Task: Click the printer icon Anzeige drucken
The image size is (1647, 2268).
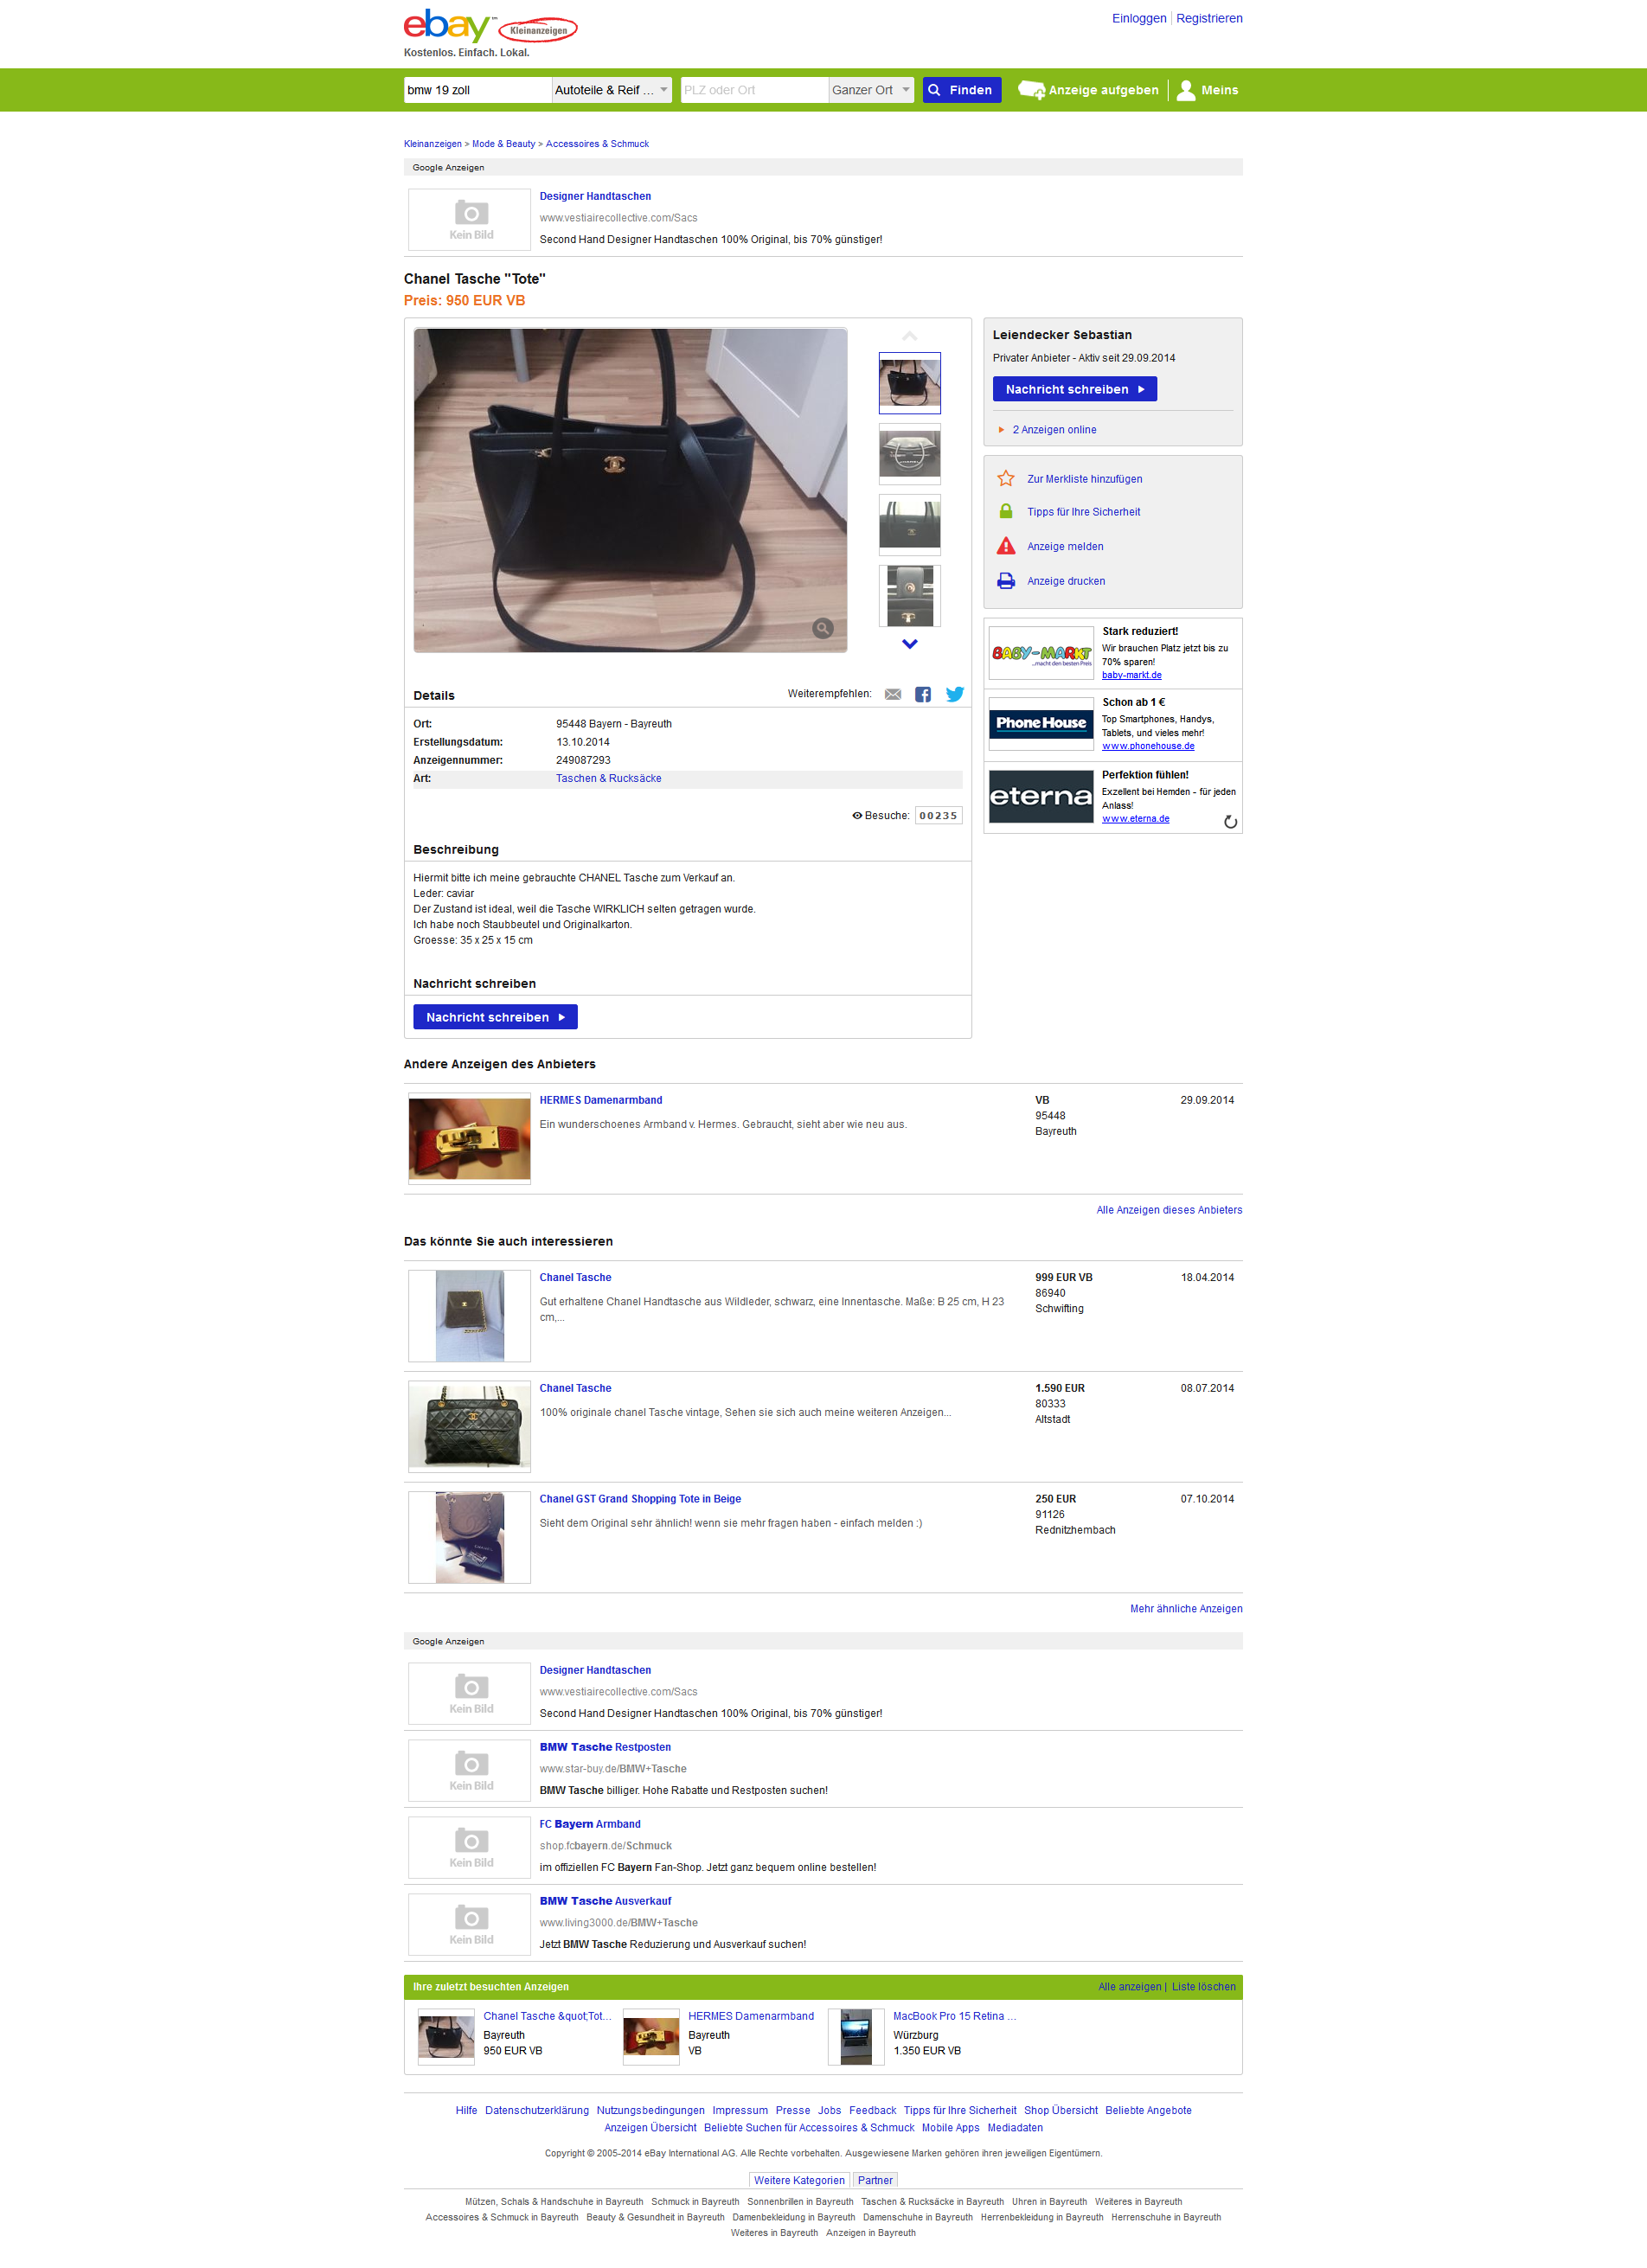Action: [x=1006, y=581]
